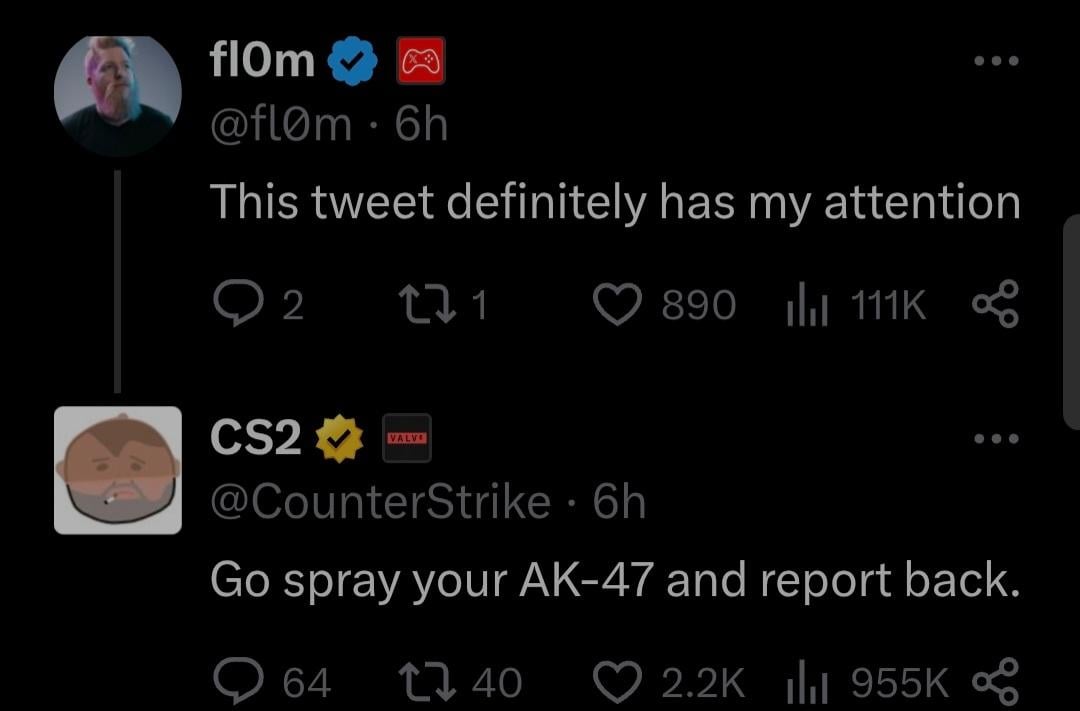1080x711 pixels.
Task: Open the @CounterStrike handle link
Action: click(x=380, y=501)
